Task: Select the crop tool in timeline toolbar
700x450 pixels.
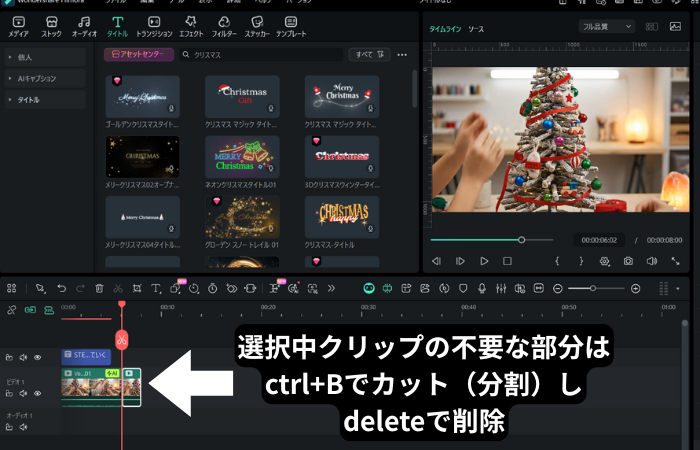Action: pos(137,288)
